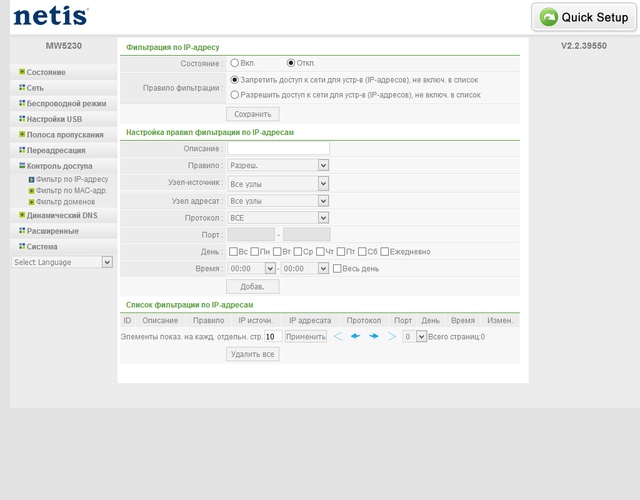Click the icon beside Переадресация
This screenshot has width=640, height=500.
pyautogui.click(x=22, y=150)
